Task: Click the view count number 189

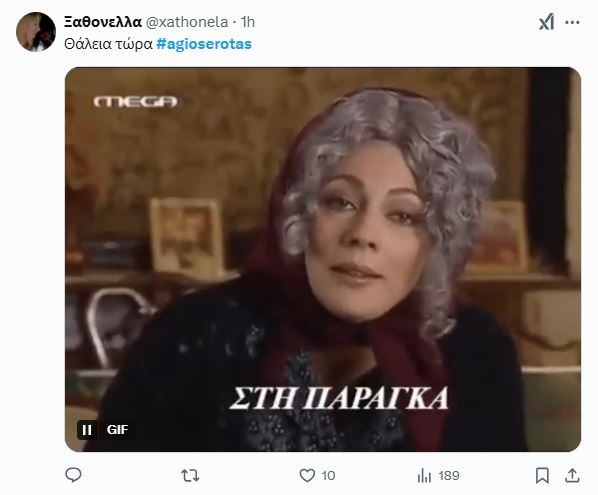Action: (x=448, y=476)
